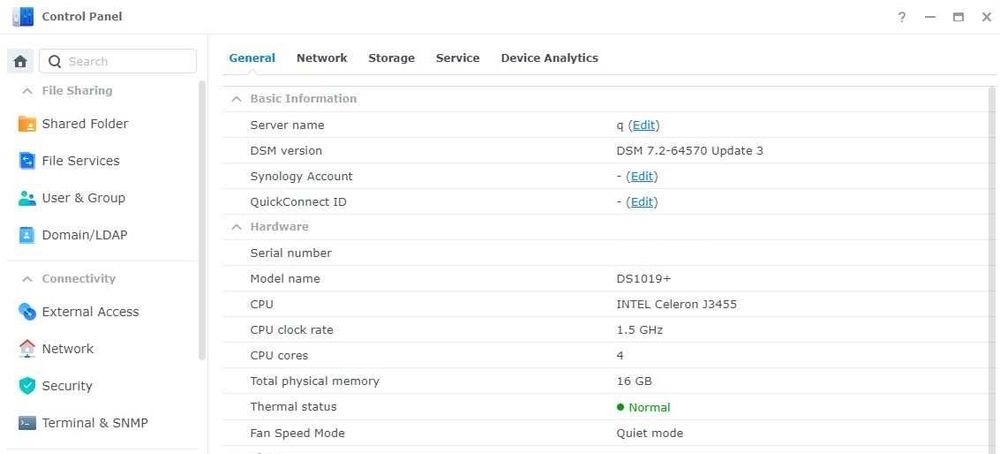This screenshot has height=454, width=1000.
Task: Click the Domain/LDAP icon
Action: coord(27,235)
